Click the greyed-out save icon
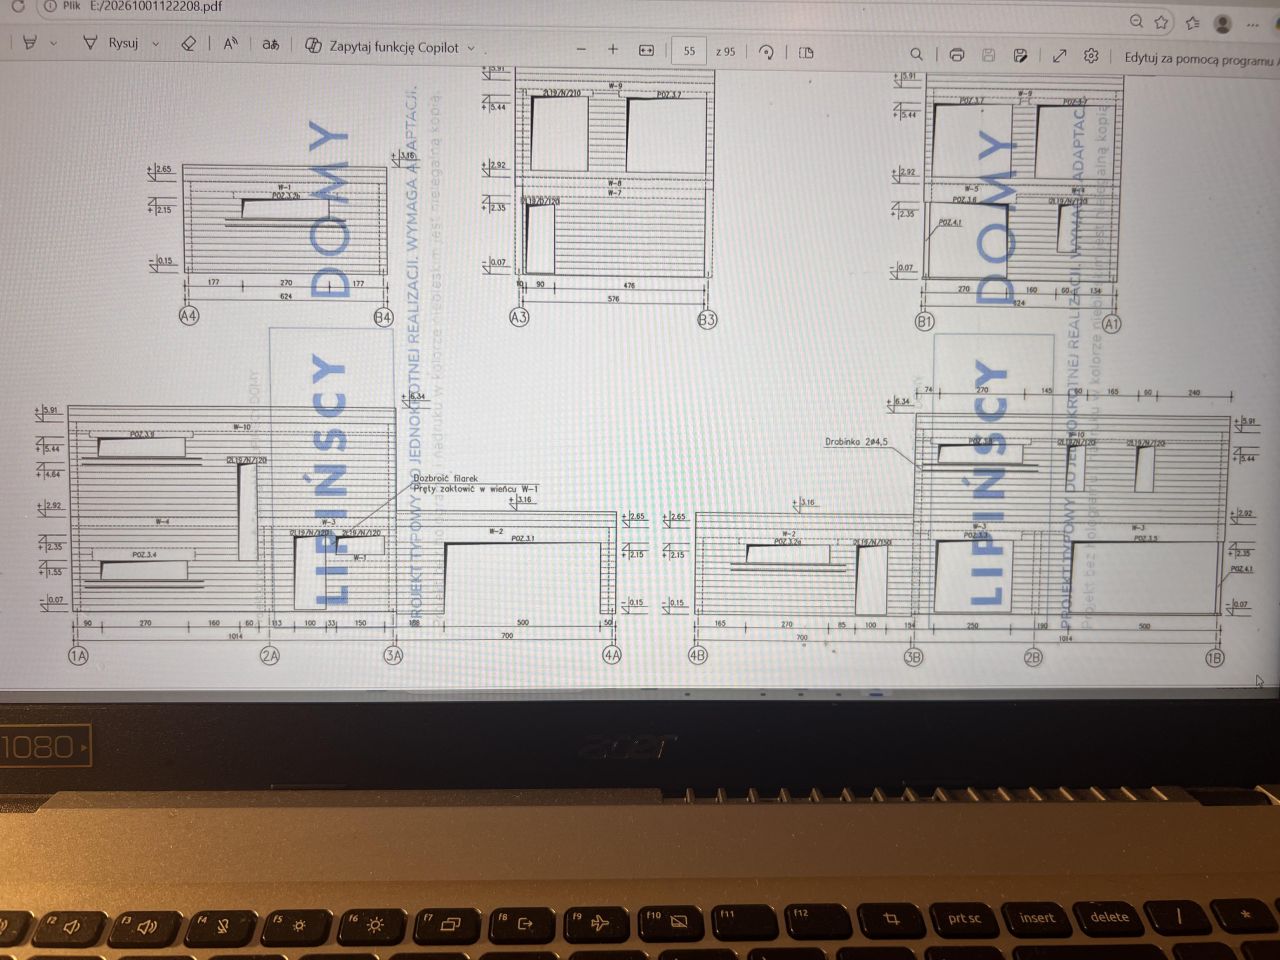This screenshot has height=960, width=1280. (x=988, y=55)
